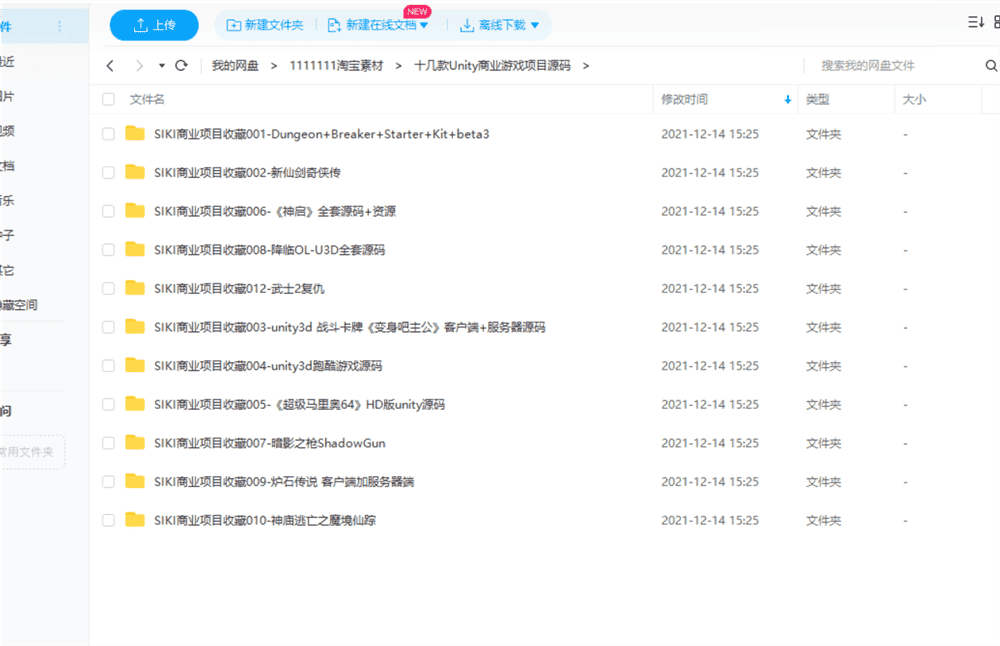Image resolution: width=1000 pixels, height=646 pixels.
Task: Open folder SIKI商业项目收藏004-unity3d跑酷游戏源码
Action: (268, 366)
